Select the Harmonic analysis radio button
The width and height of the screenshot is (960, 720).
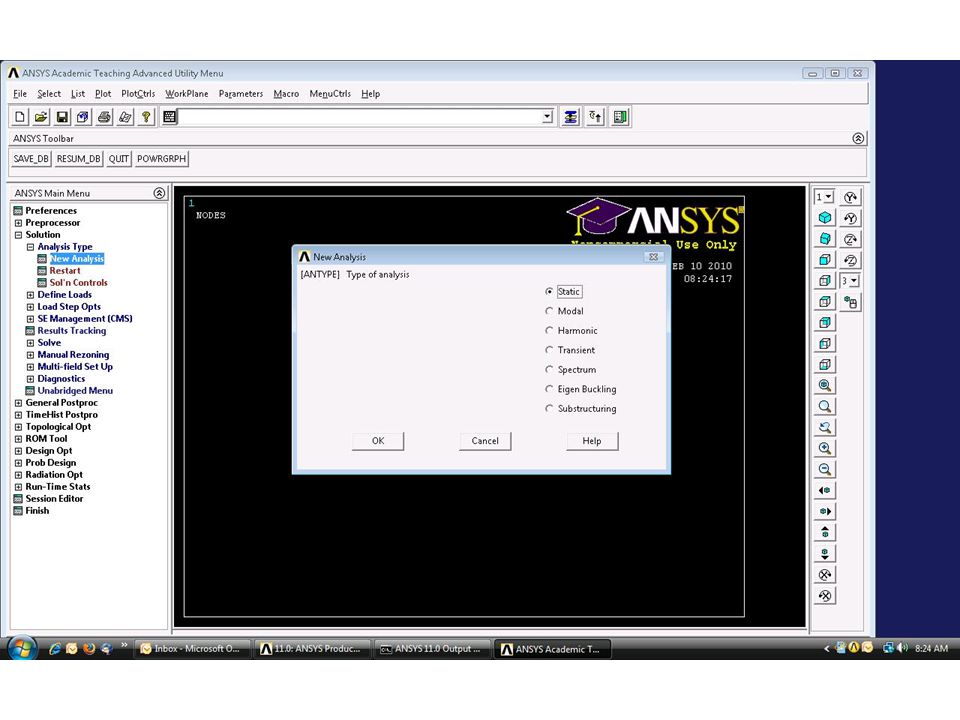coord(549,331)
